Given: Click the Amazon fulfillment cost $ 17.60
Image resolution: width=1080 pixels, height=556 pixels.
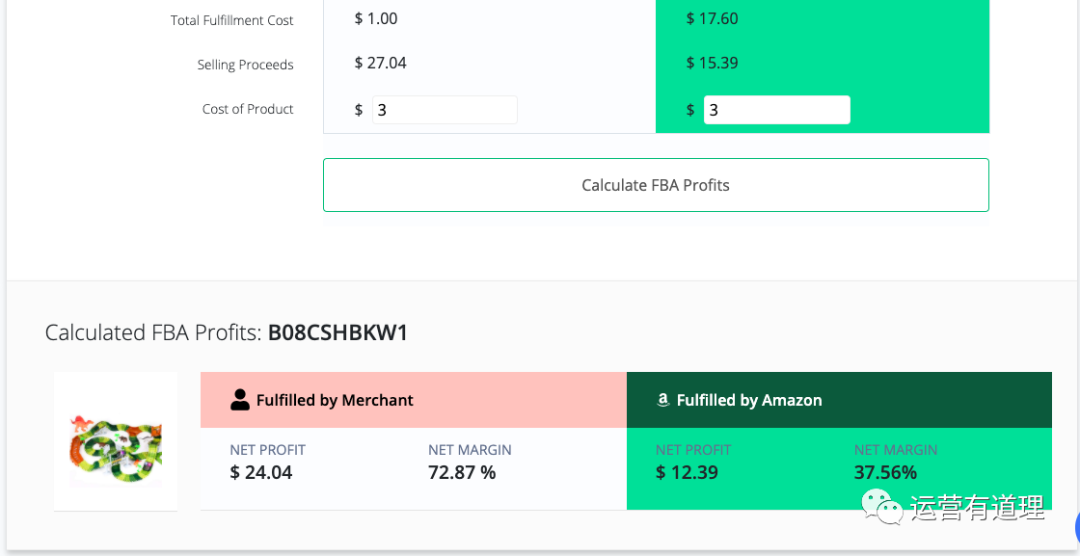Looking at the screenshot, I should [x=712, y=18].
